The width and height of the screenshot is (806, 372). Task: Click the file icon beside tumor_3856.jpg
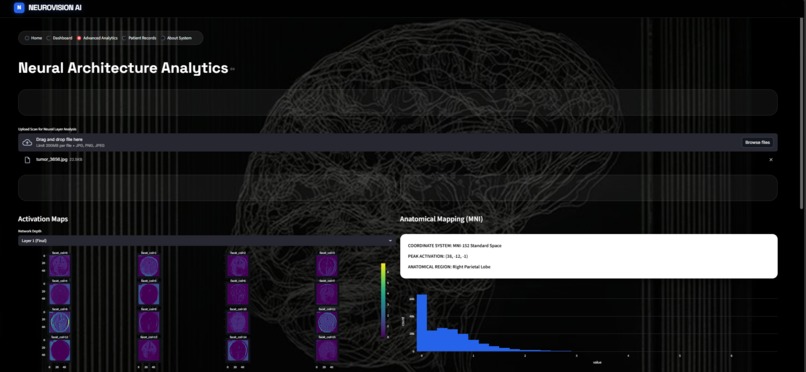[x=28, y=160]
